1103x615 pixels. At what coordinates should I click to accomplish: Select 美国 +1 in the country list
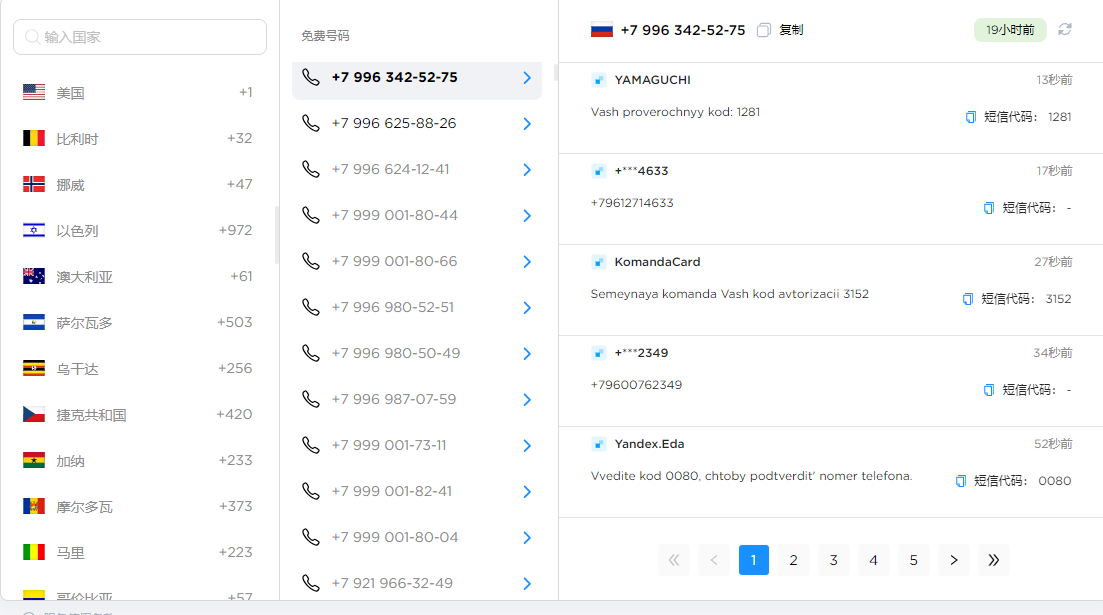point(138,93)
